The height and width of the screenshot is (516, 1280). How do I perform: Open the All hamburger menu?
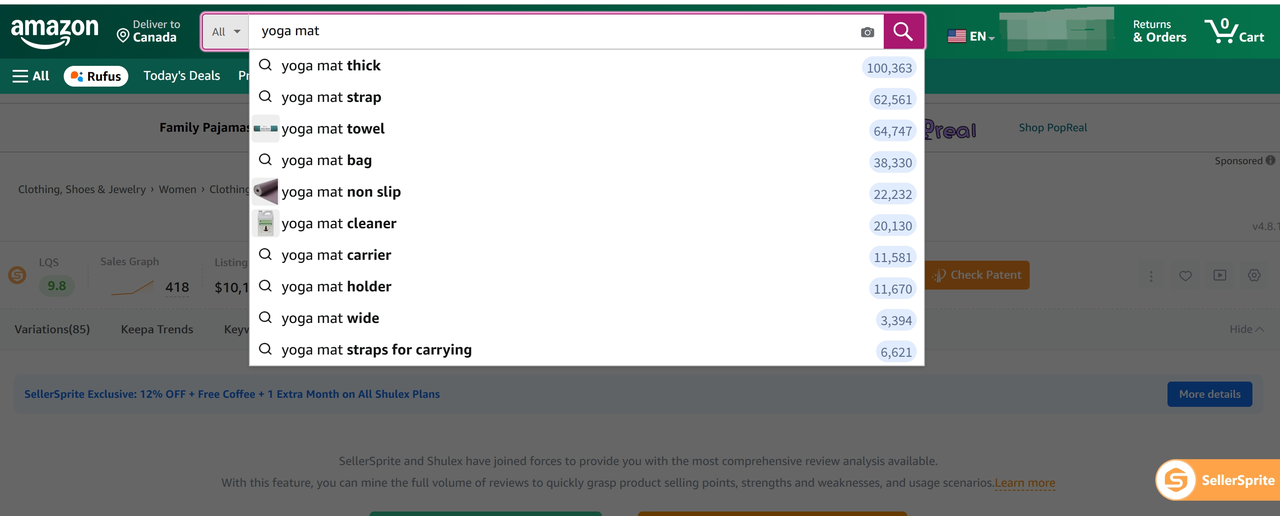pos(30,76)
